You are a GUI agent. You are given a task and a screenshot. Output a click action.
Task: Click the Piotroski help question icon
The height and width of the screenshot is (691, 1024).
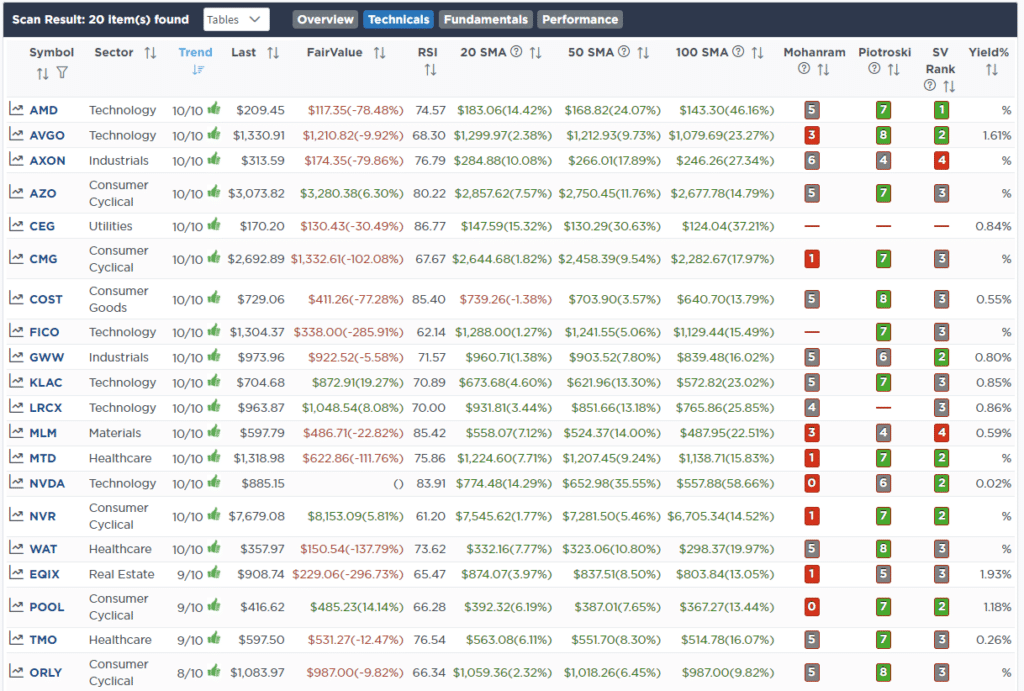click(874, 69)
